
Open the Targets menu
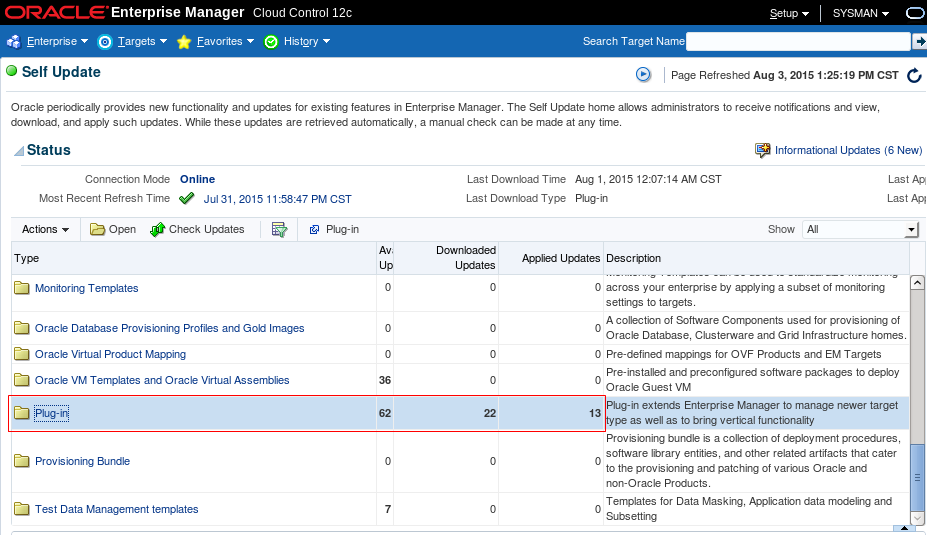pyautogui.click(x=142, y=41)
